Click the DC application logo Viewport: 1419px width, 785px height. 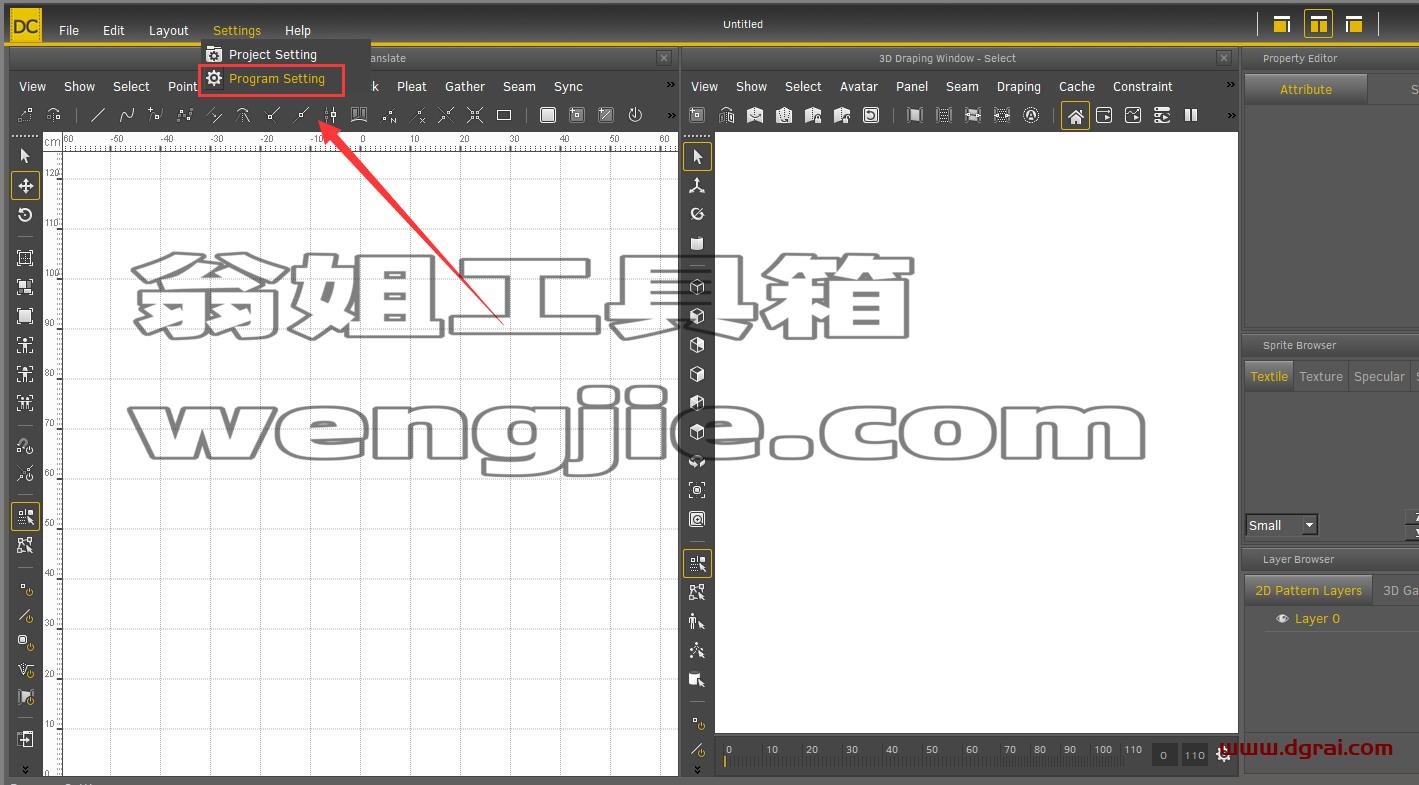pos(25,27)
